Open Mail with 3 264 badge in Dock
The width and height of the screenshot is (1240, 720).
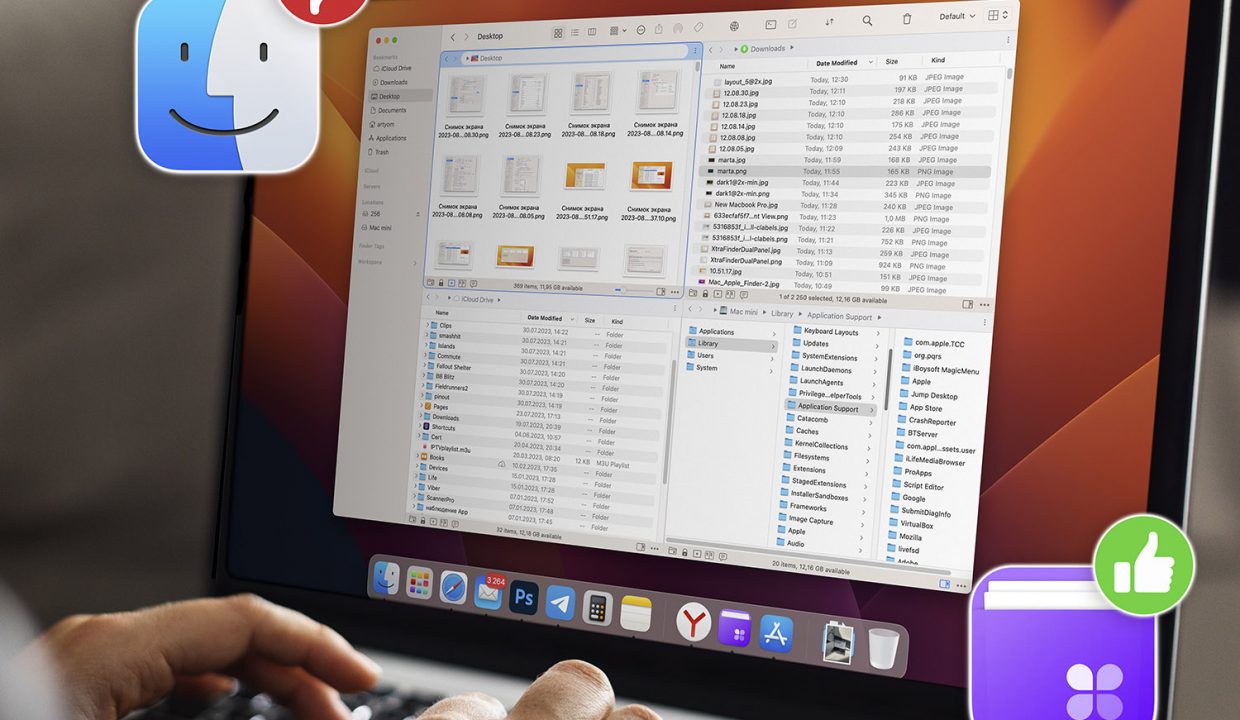[x=488, y=593]
